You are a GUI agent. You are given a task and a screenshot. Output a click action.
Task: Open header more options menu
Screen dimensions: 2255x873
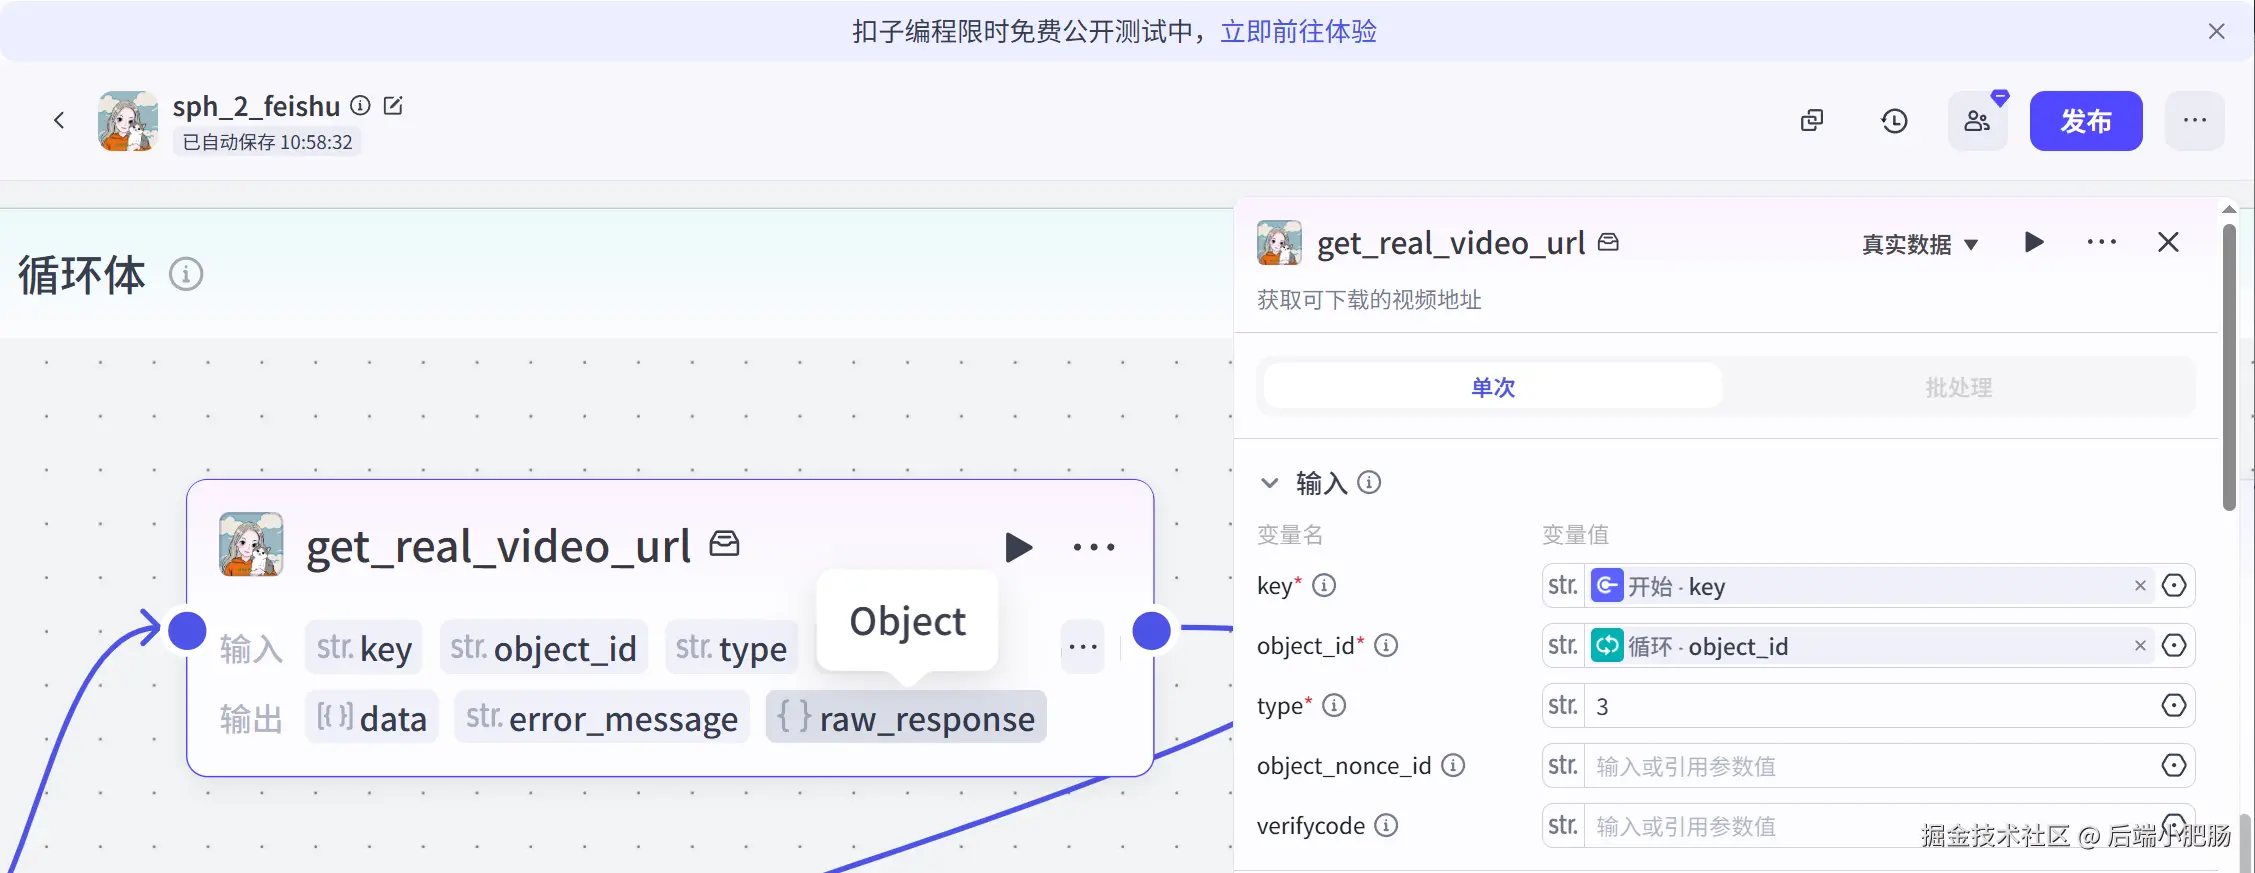point(2195,121)
